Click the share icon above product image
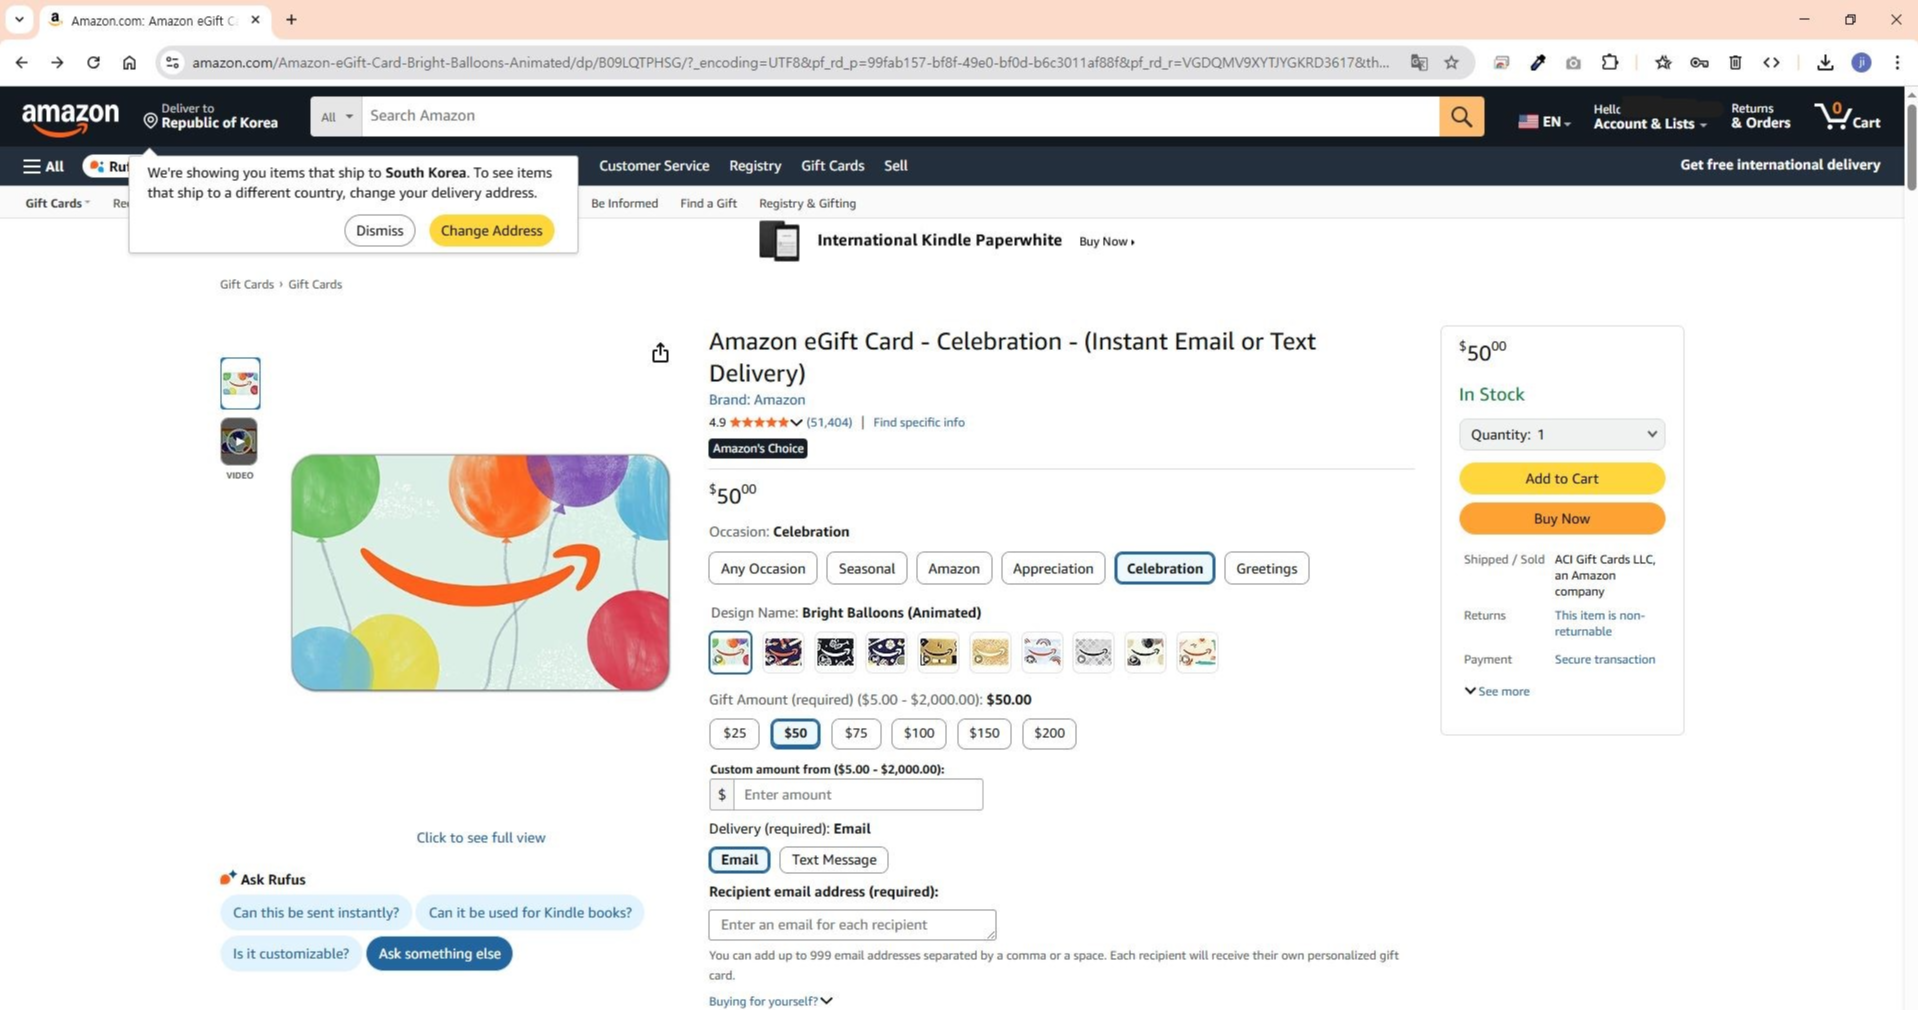 [660, 353]
